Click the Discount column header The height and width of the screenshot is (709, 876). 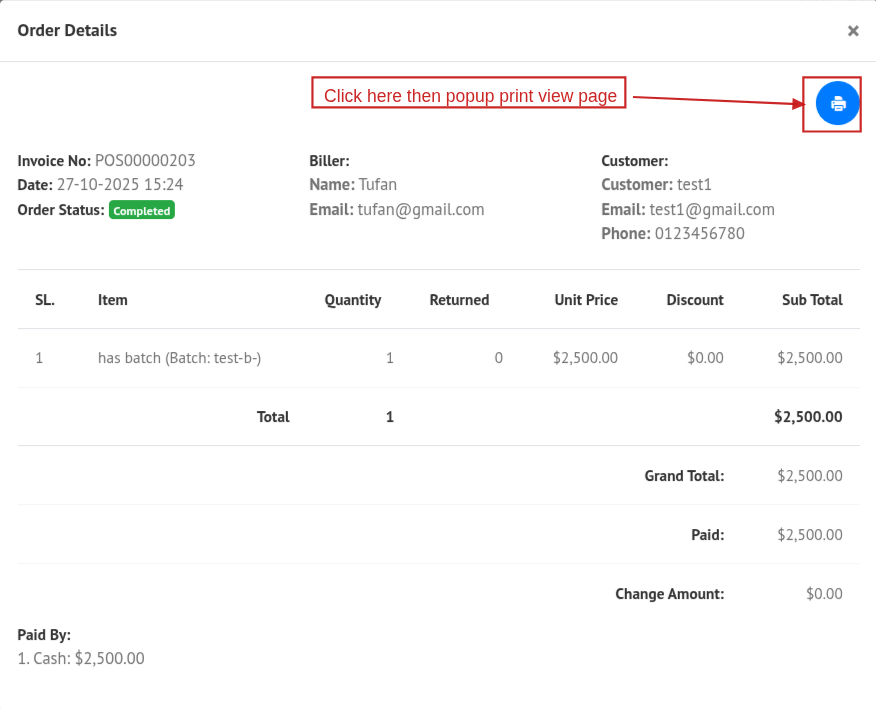pos(695,300)
